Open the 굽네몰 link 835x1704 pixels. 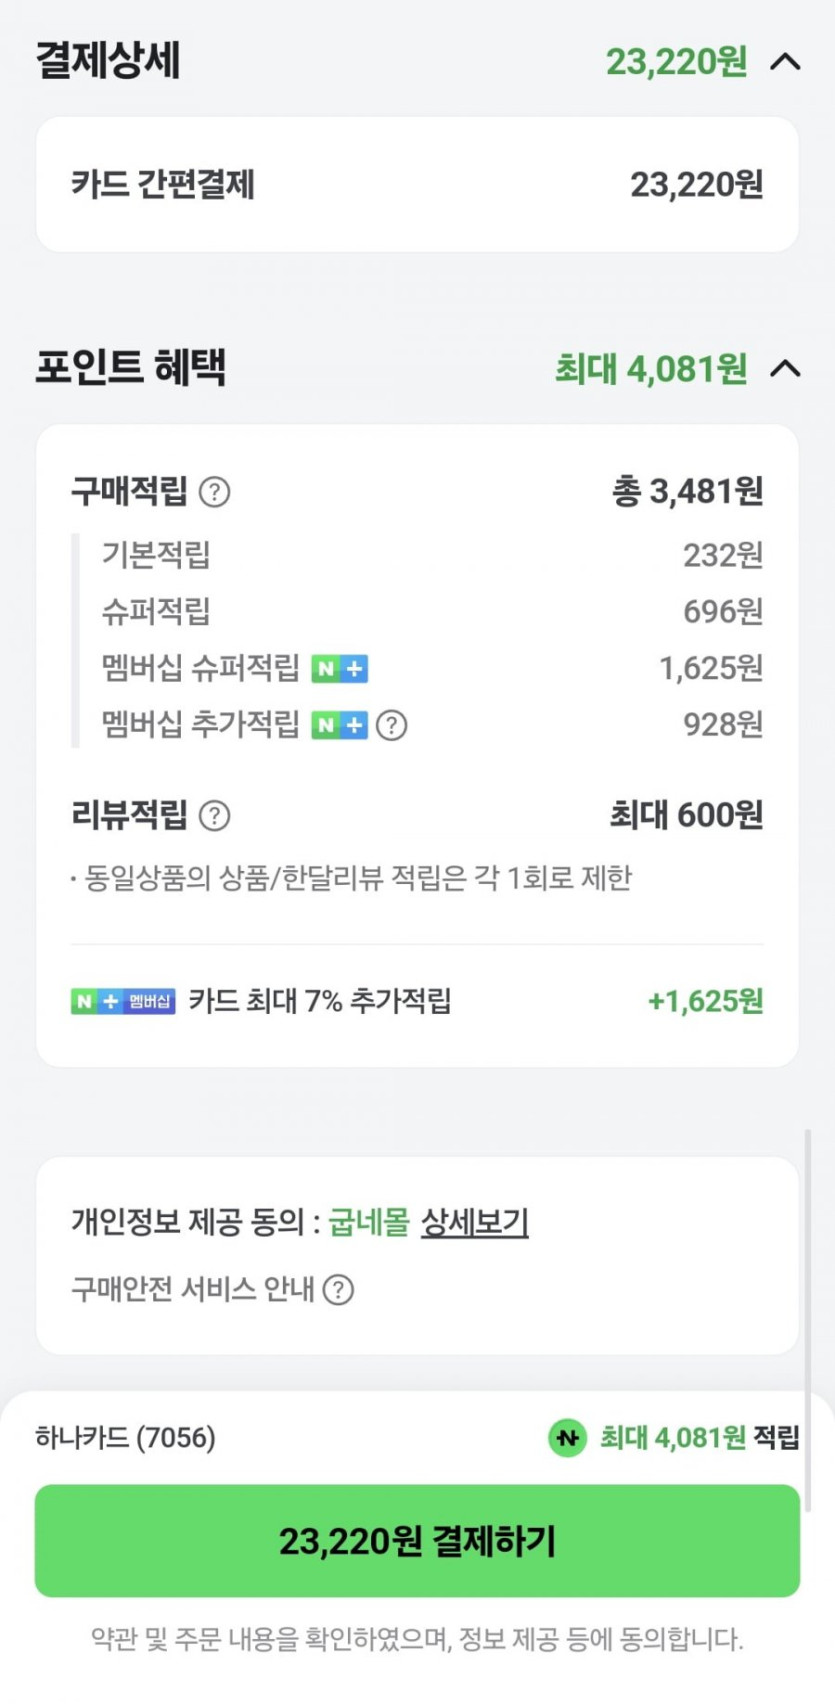[x=368, y=1222]
